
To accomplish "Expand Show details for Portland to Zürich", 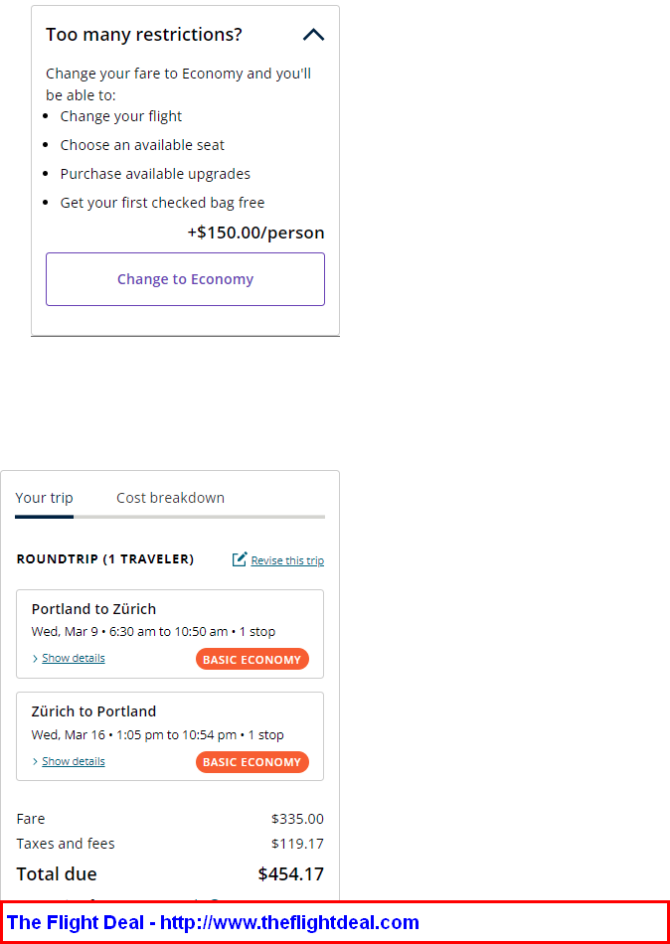I will 73,658.
